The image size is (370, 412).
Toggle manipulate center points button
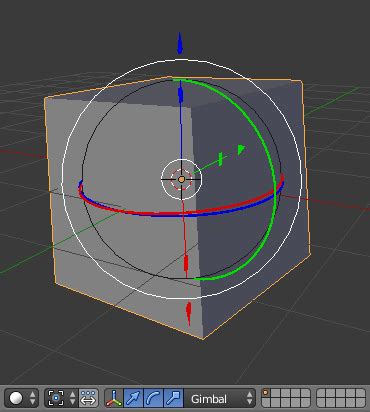(88, 398)
